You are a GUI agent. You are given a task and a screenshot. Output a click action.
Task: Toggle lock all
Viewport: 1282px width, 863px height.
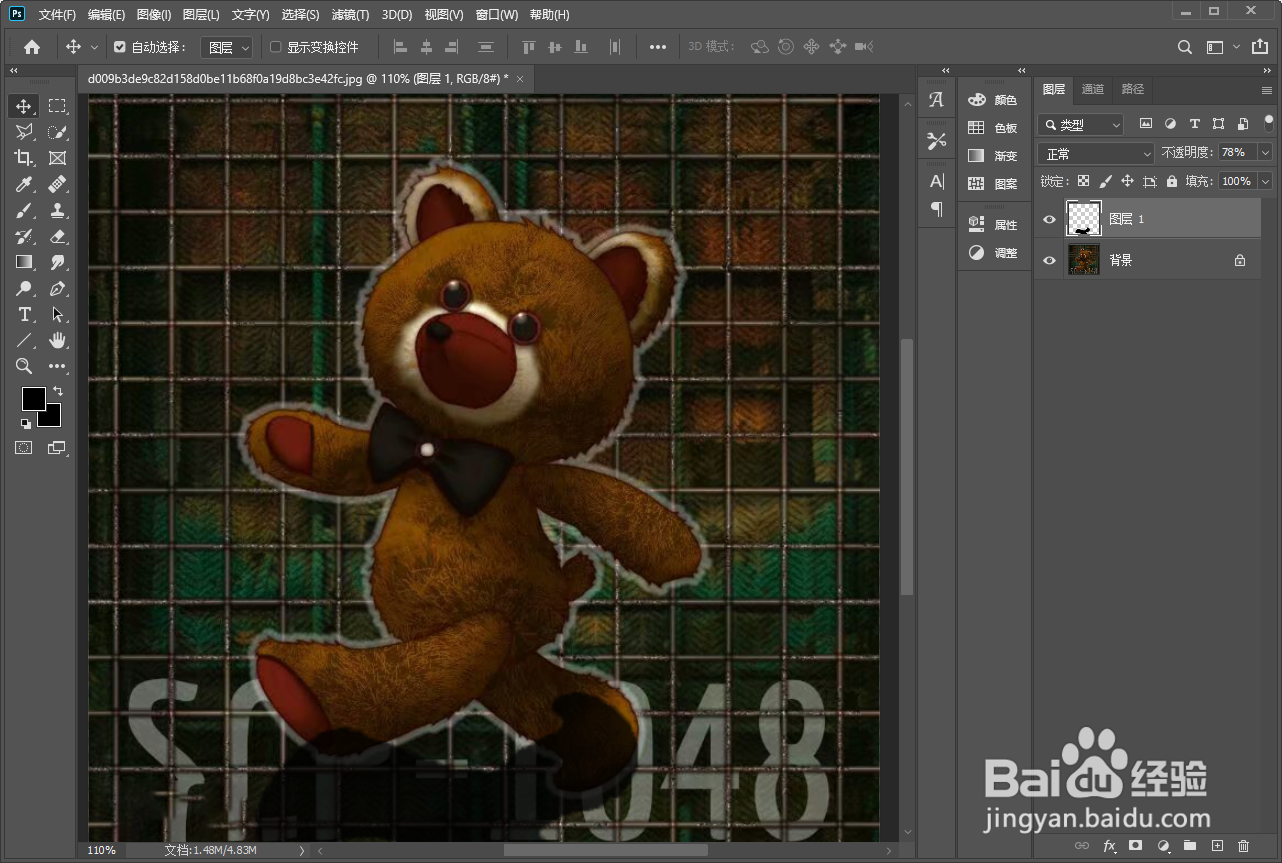click(x=1171, y=182)
